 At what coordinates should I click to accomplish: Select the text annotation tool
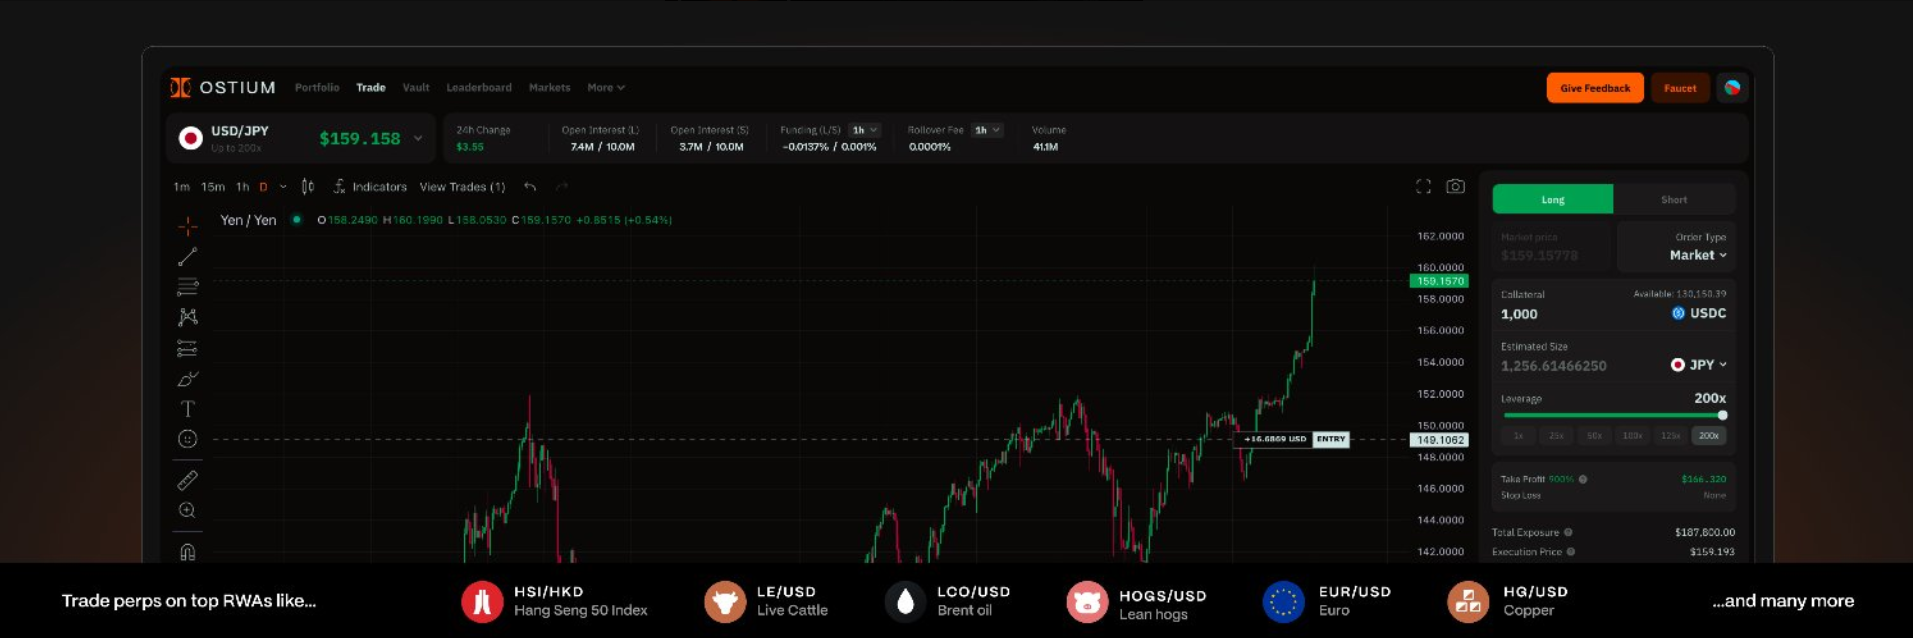coord(187,409)
